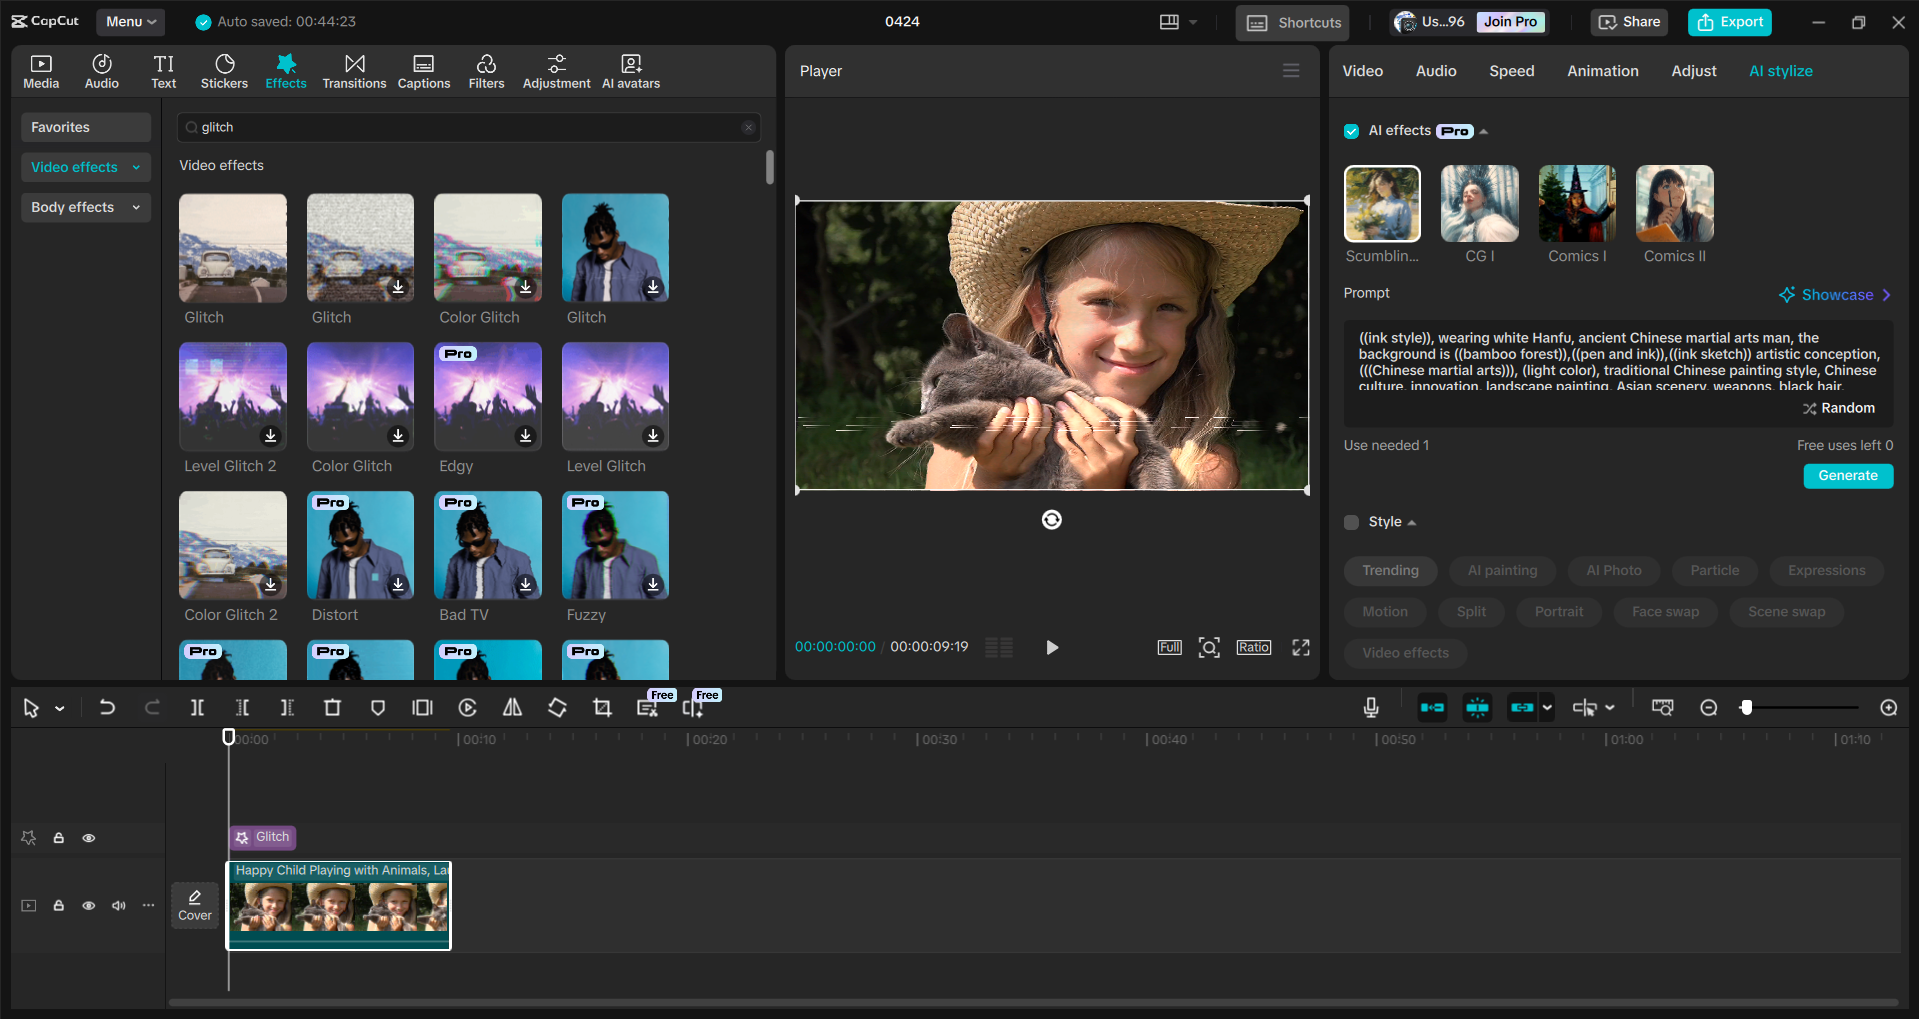Expand the Body effects category dropdown

click(x=136, y=208)
